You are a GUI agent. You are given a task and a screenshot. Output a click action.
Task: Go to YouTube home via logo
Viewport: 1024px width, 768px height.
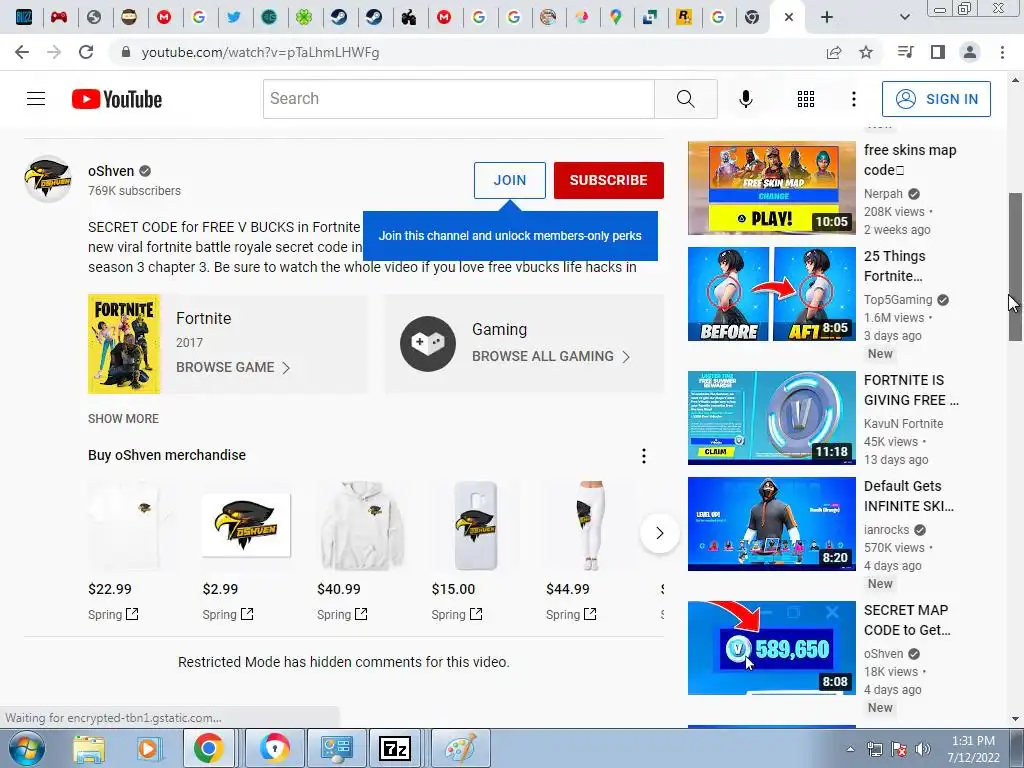pos(117,99)
